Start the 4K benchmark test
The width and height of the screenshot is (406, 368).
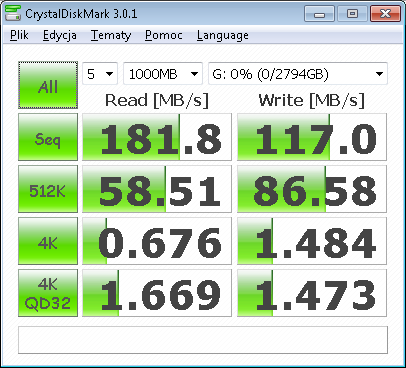tap(48, 241)
